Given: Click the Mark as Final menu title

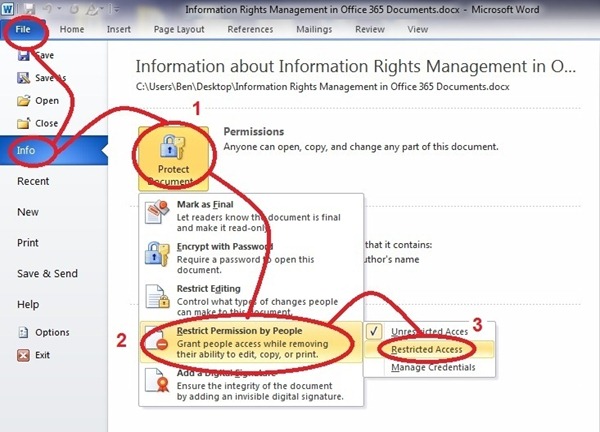Looking at the screenshot, I should (205, 204).
